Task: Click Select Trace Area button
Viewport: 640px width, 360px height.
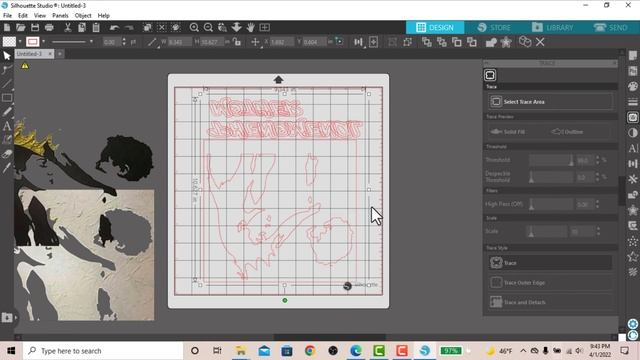Action: (x=550, y=102)
